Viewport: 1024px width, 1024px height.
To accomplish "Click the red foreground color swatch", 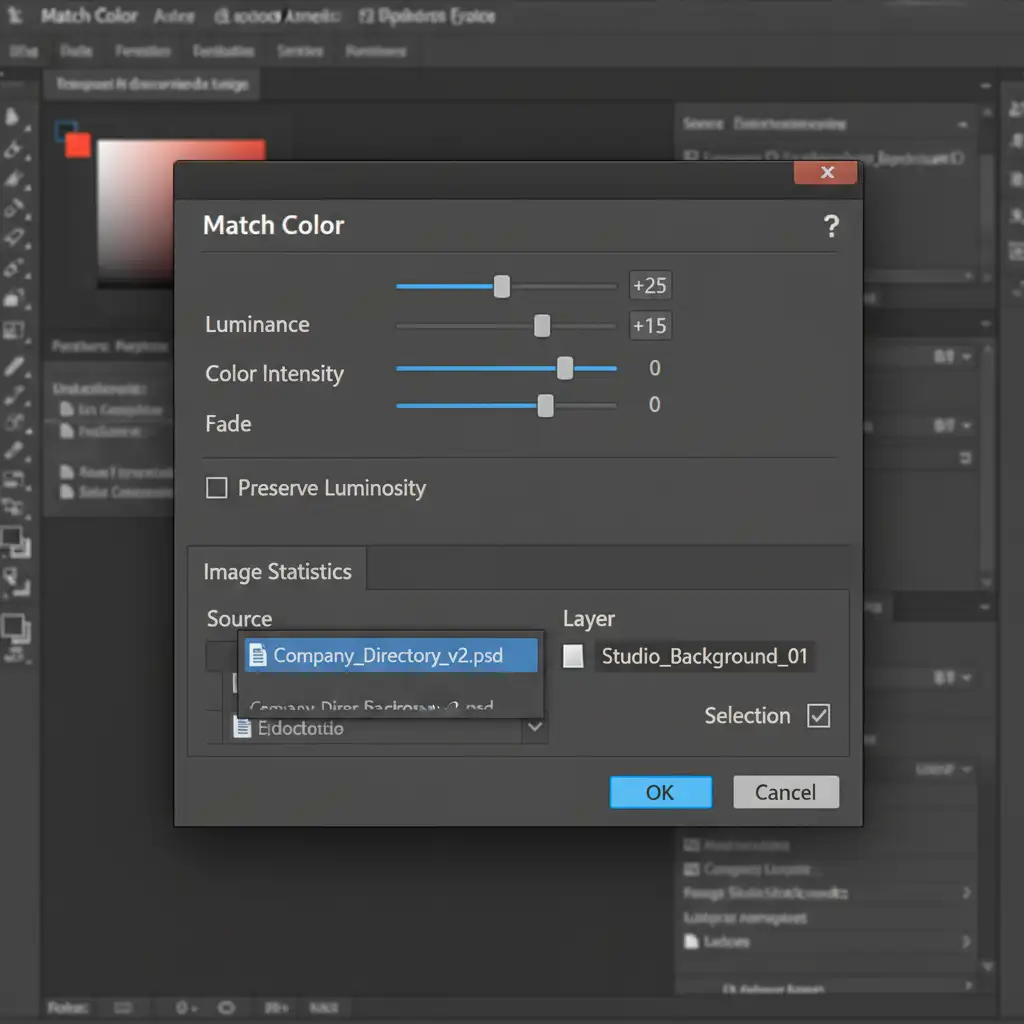I will pyautogui.click(x=77, y=146).
